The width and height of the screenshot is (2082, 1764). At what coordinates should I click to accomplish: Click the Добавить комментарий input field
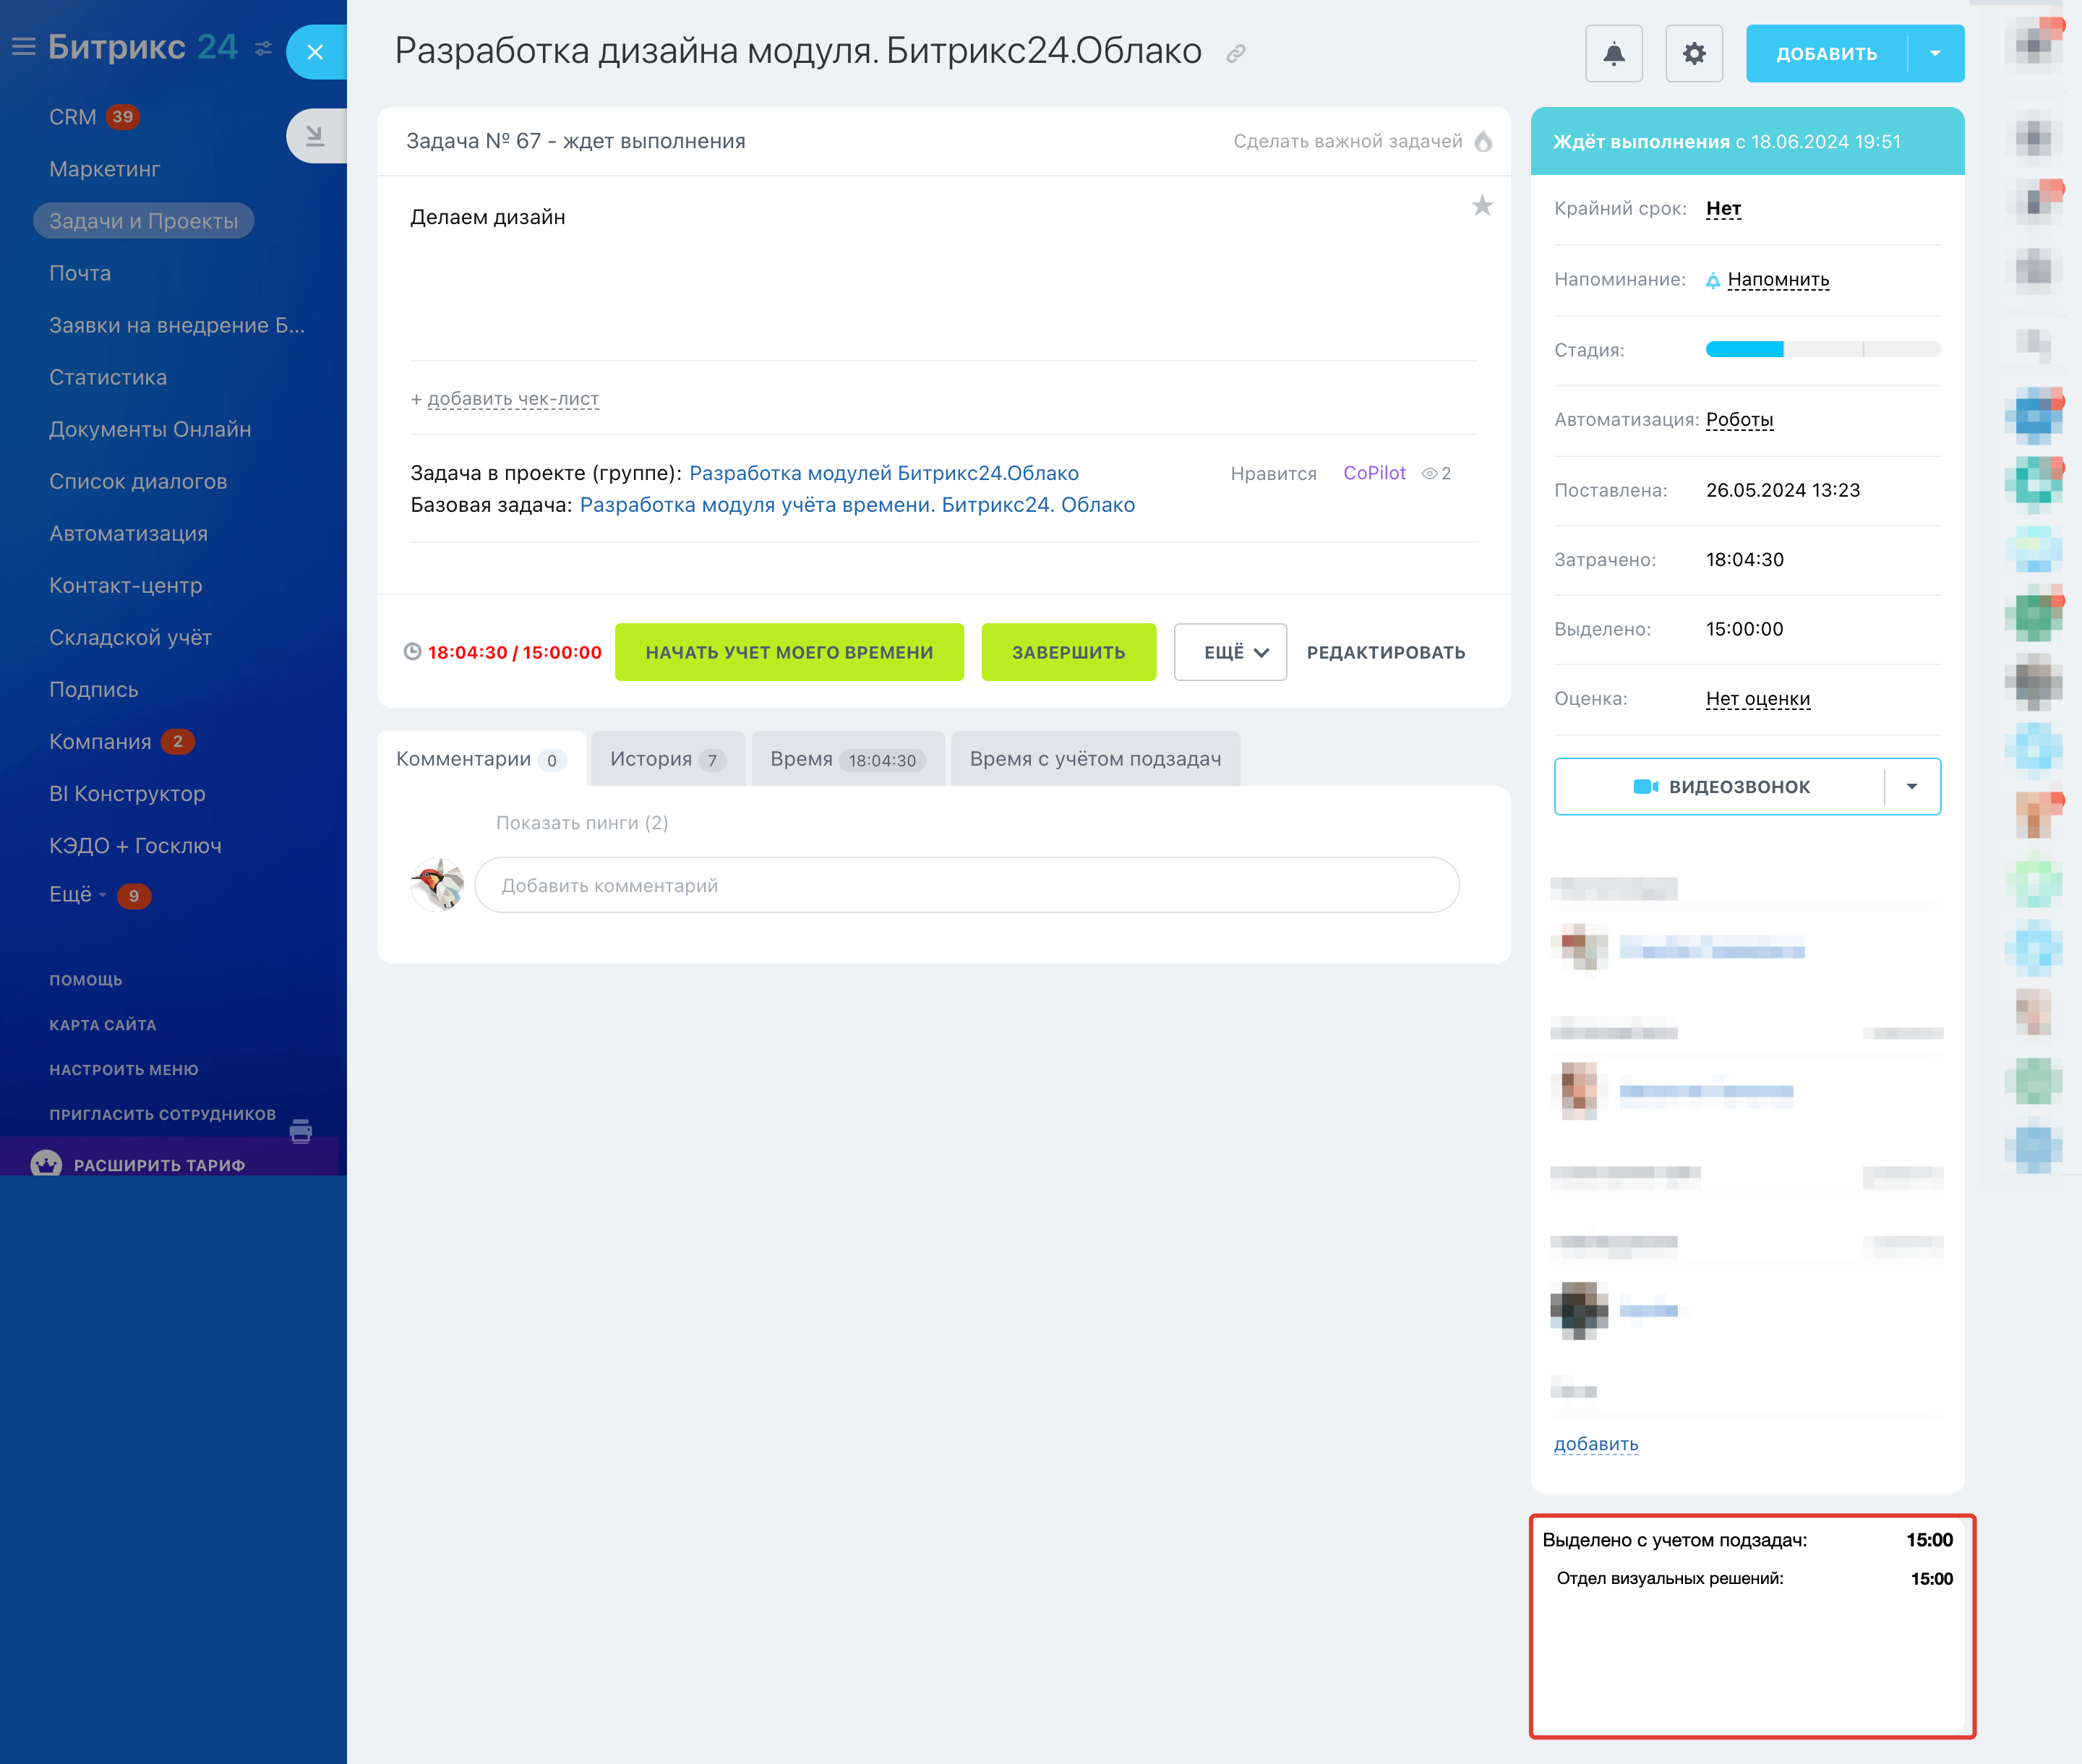(x=966, y=885)
